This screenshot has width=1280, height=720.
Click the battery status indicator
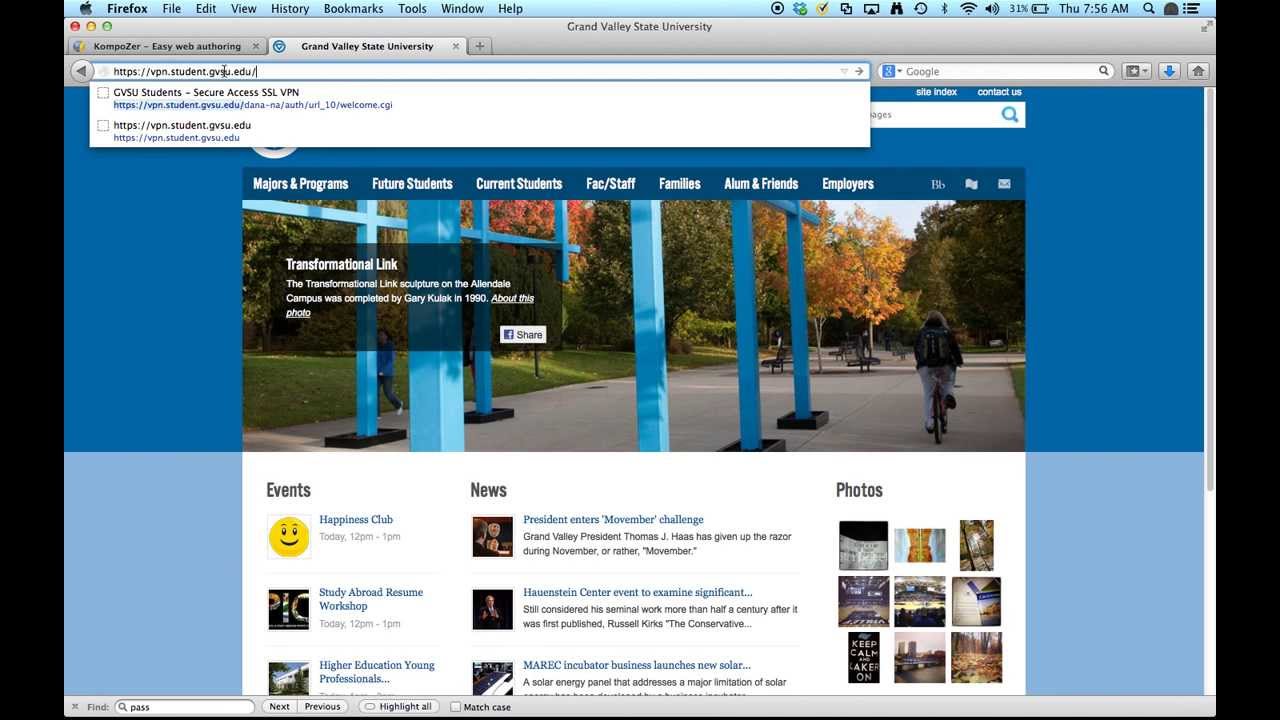(1030, 8)
